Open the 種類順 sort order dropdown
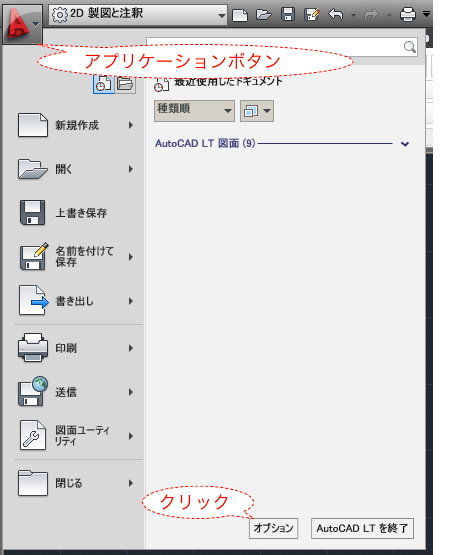Screen dimensions: 459x555 [194, 111]
